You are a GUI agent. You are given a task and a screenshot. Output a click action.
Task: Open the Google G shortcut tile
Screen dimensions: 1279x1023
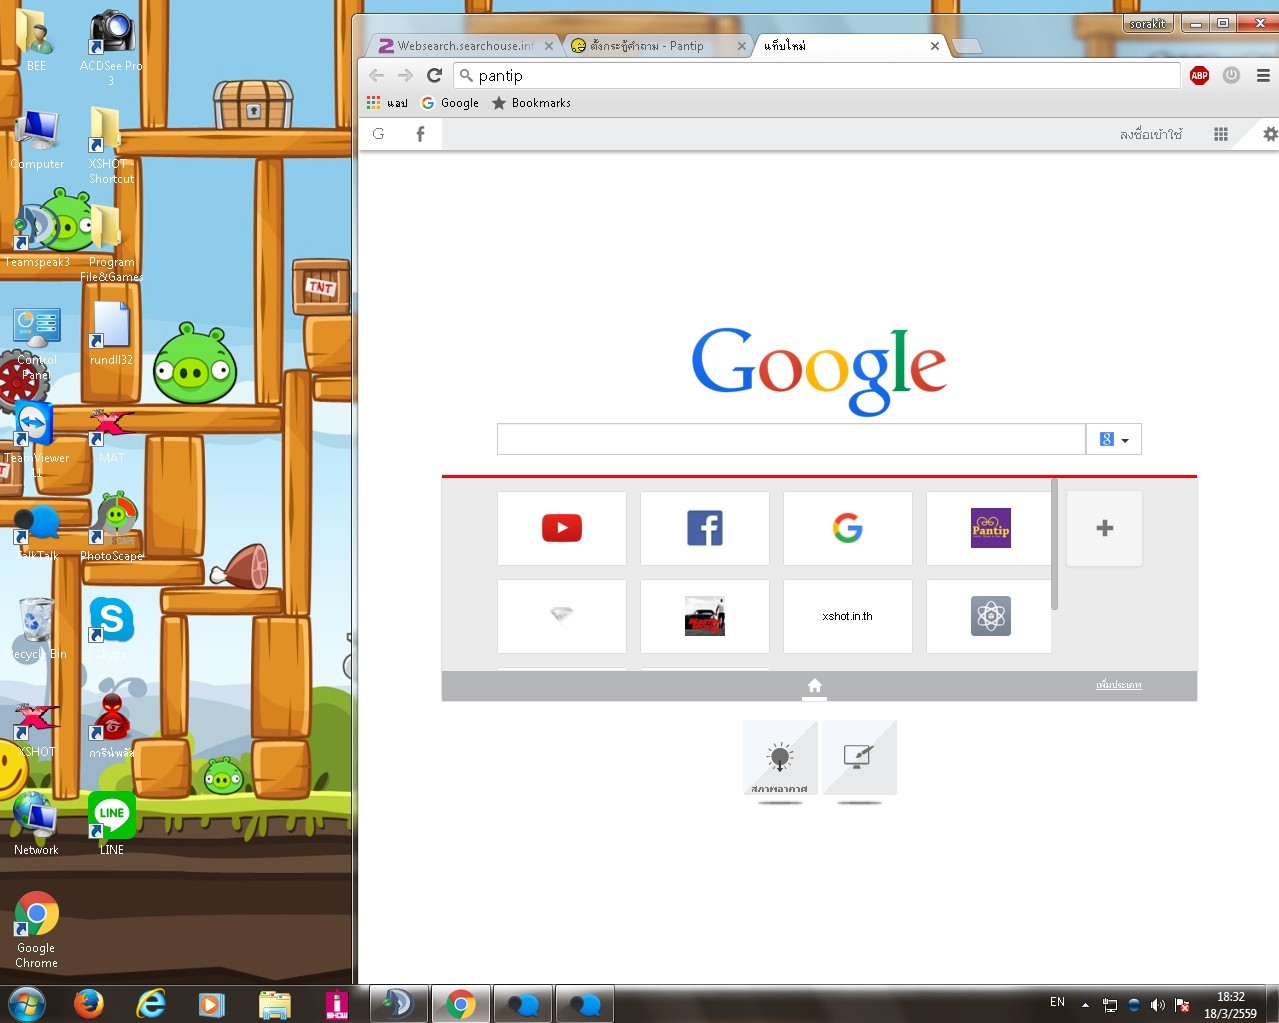(x=848, y=528)
